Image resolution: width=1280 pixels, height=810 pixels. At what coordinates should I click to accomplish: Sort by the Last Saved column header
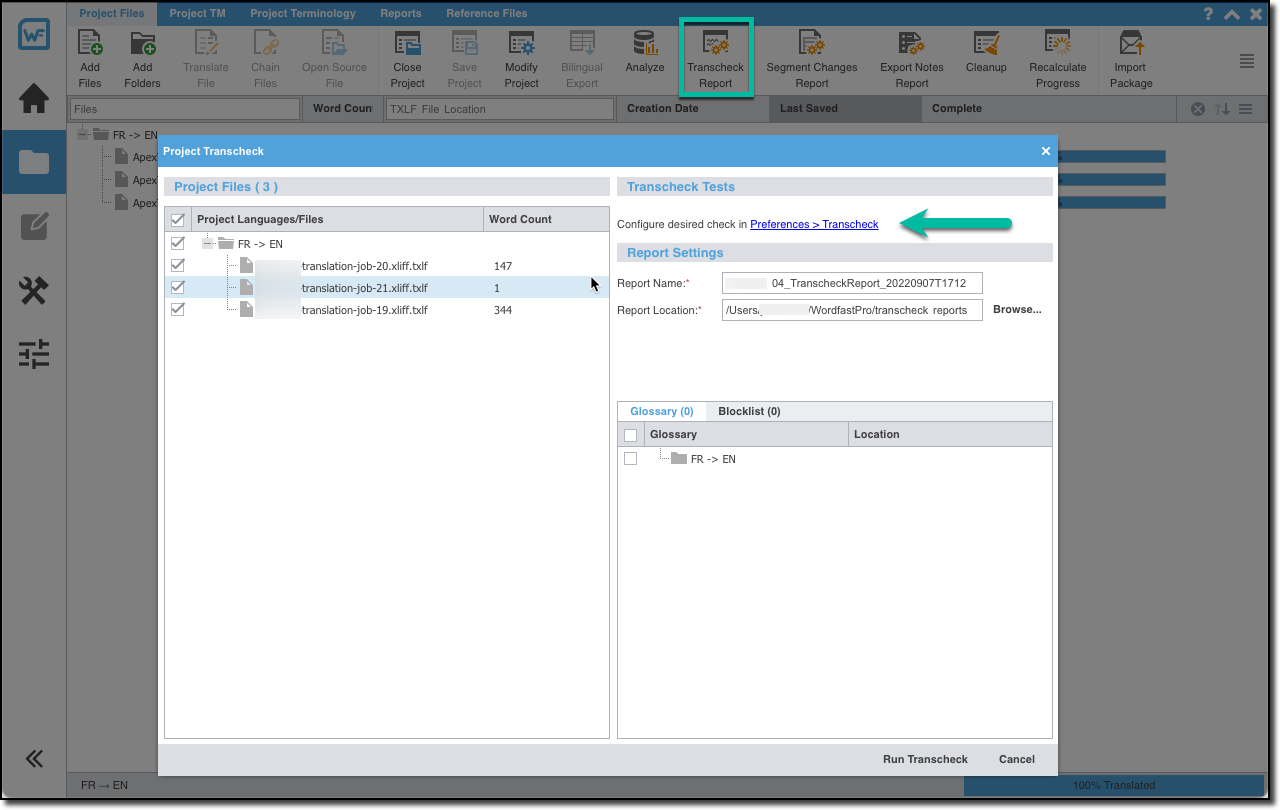click(845, 108)
